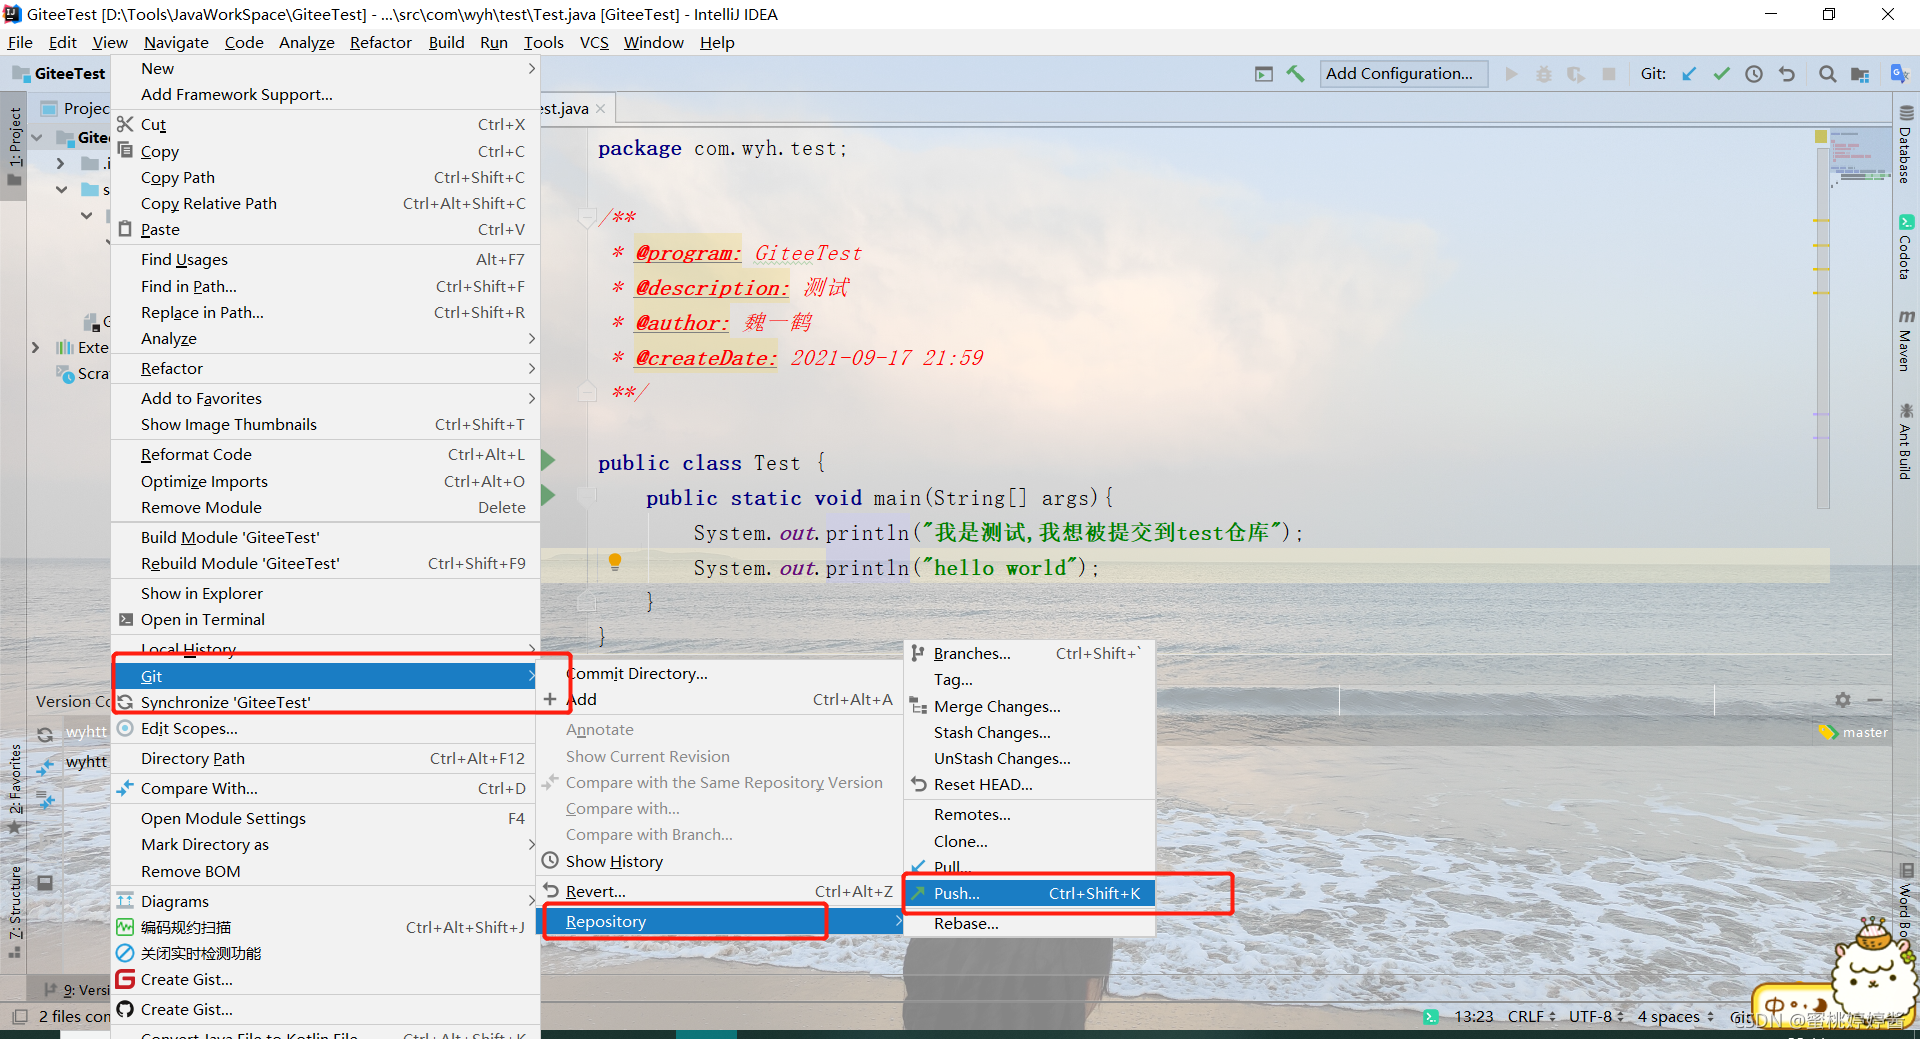
Task: Open the 9: Version Control bottom tab
Action: click(x=78, y=990)
